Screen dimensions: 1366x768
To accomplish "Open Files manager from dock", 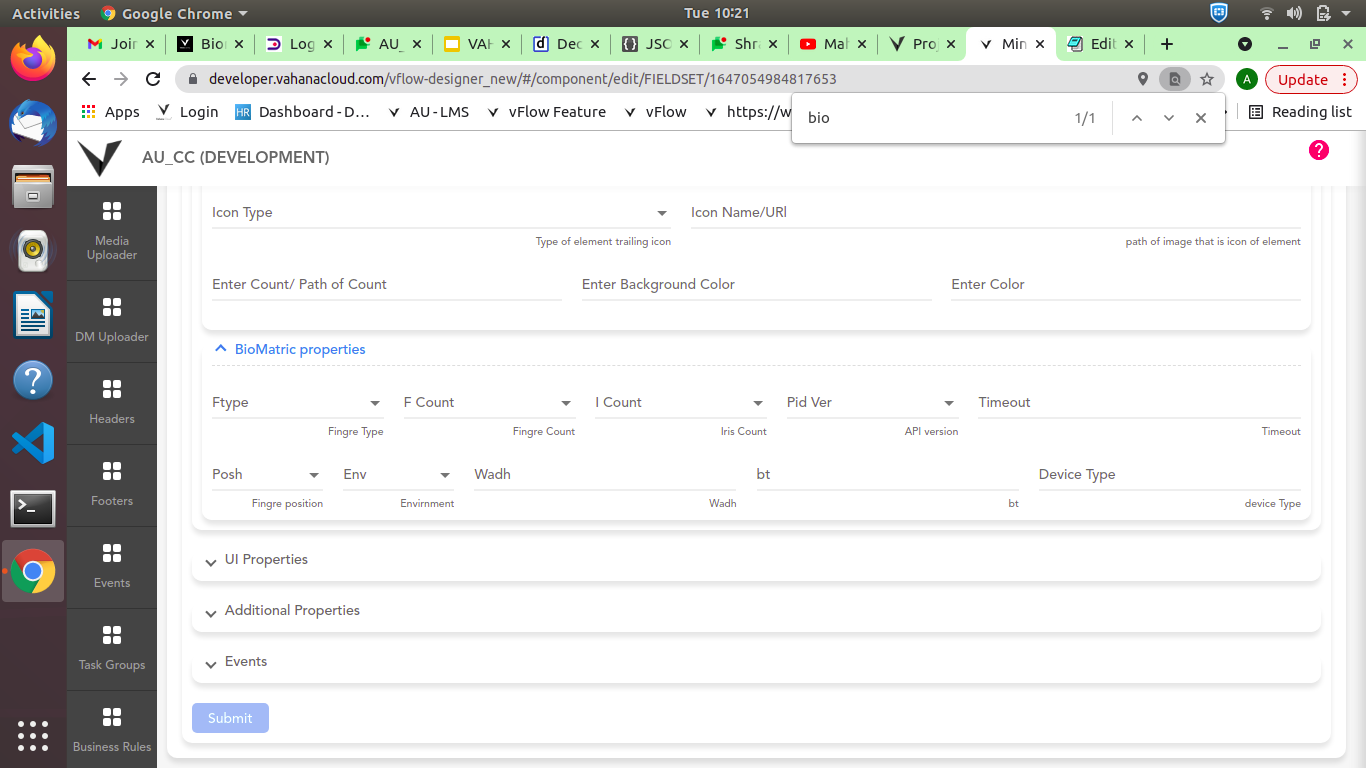I will click(33, 186).
